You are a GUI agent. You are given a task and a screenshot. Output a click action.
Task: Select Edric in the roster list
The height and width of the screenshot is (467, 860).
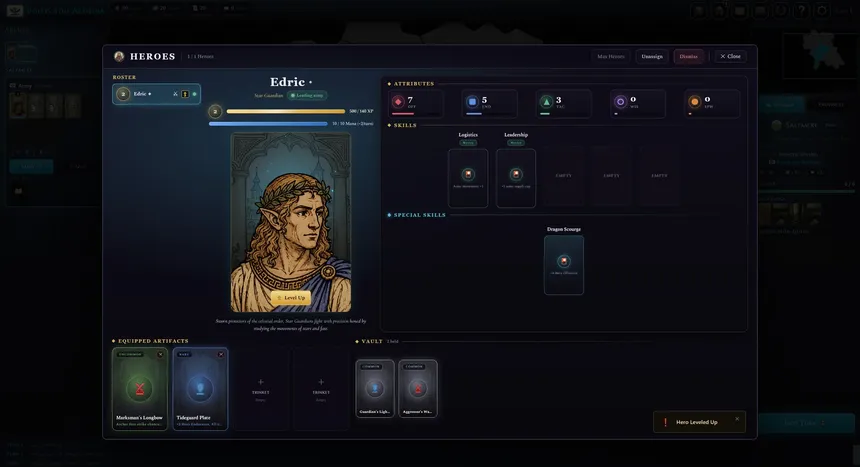click(156, 94)
